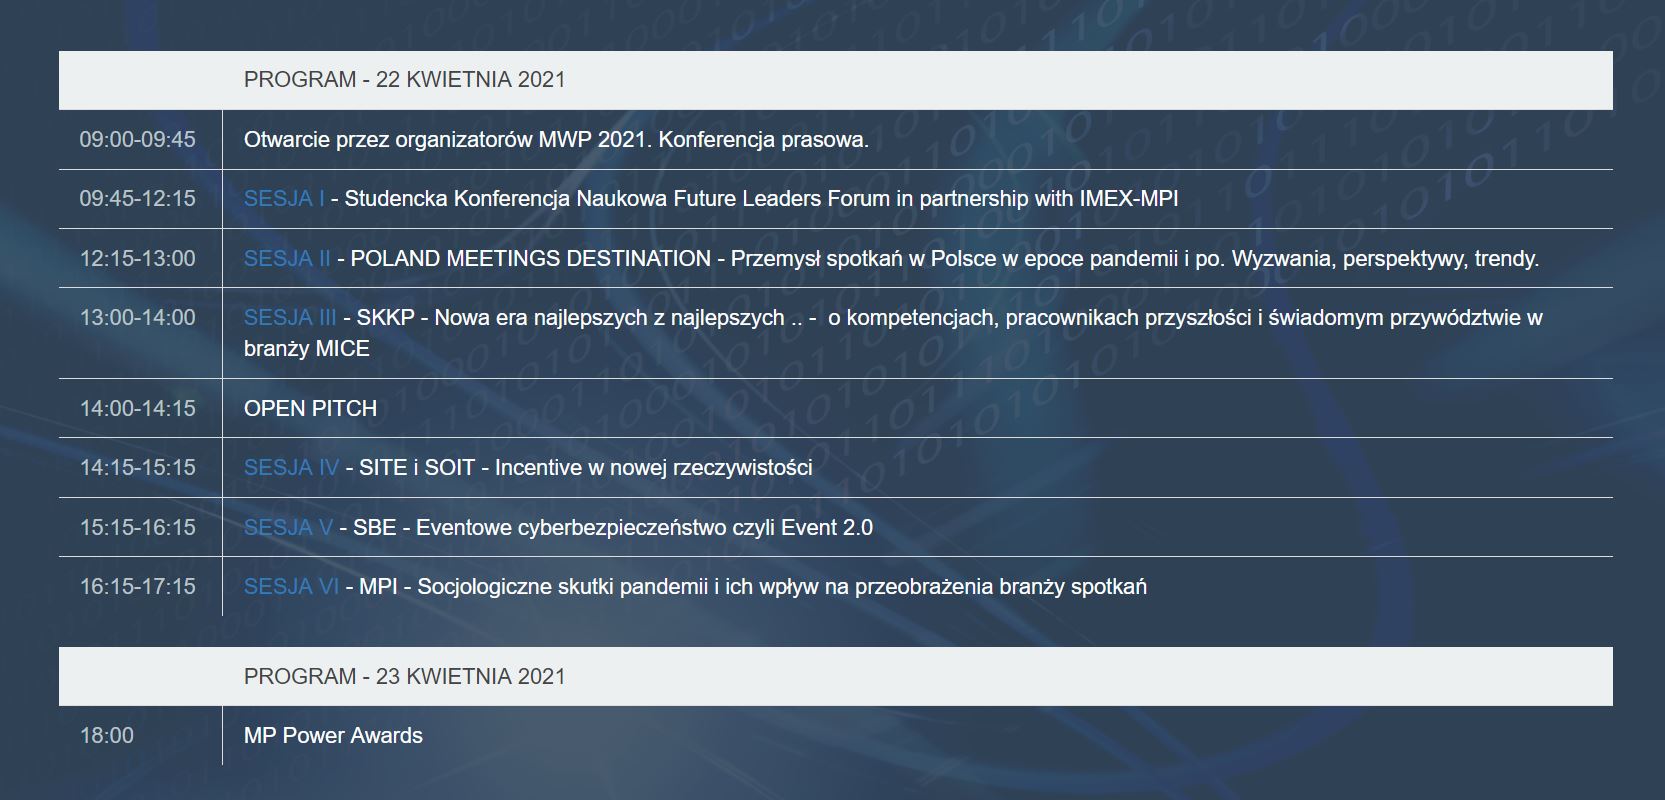Screen dimensions: 1665x800
Task: Click the OPEN PITCH entry
Action: [x=311, y=409]
